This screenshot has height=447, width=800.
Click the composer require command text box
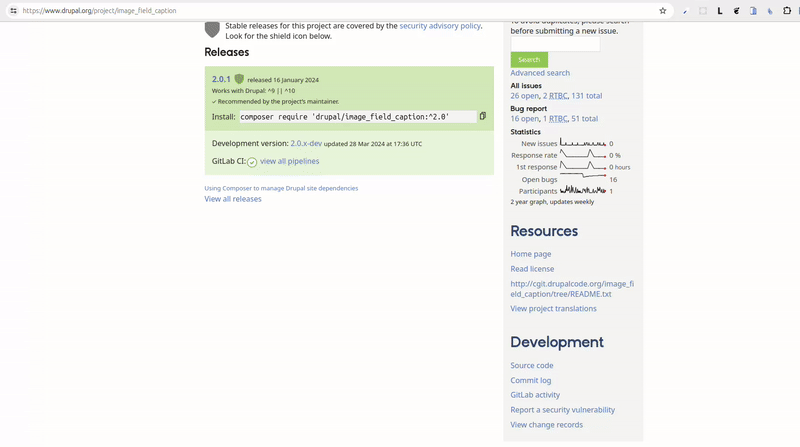tap(358, 117)
